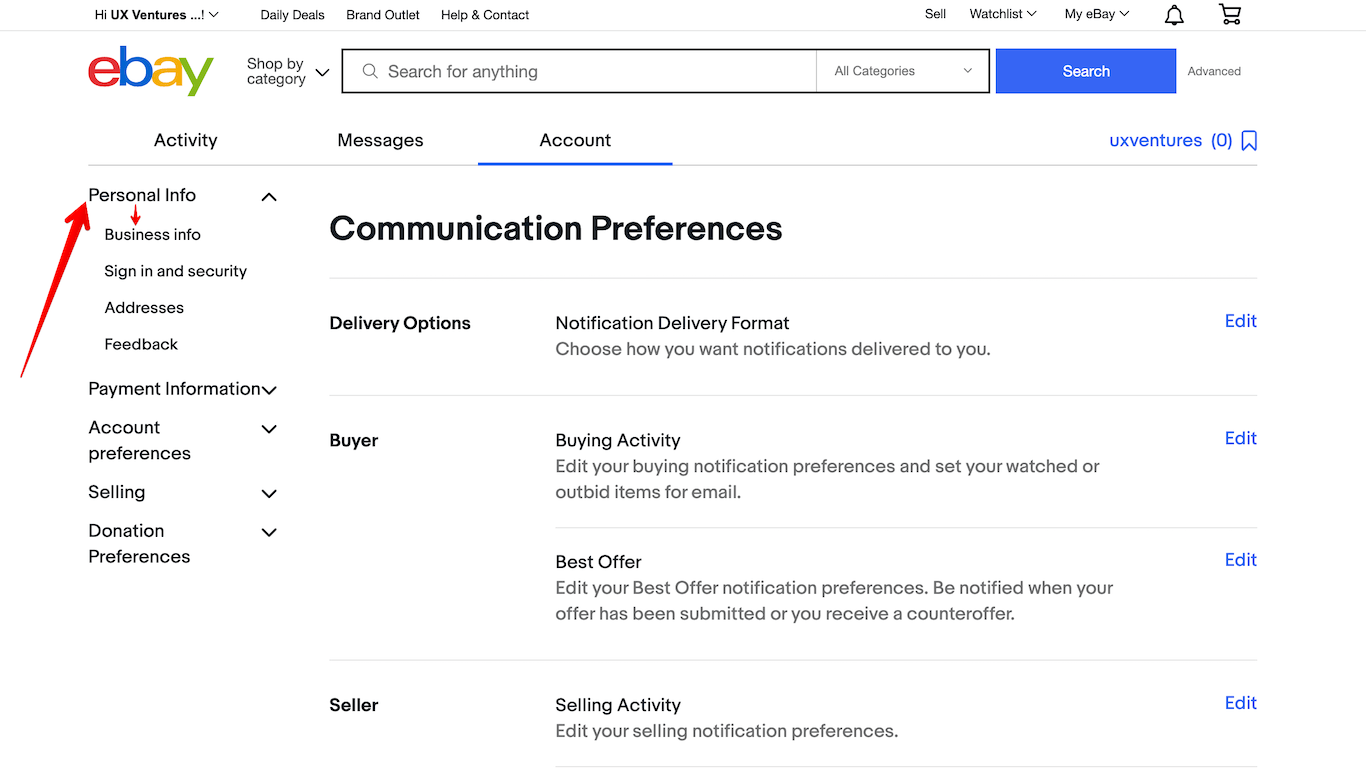Viewport: 1366px width, 768px height.
Task: Collapse the Personal Info section
Action: click(268, 196)
